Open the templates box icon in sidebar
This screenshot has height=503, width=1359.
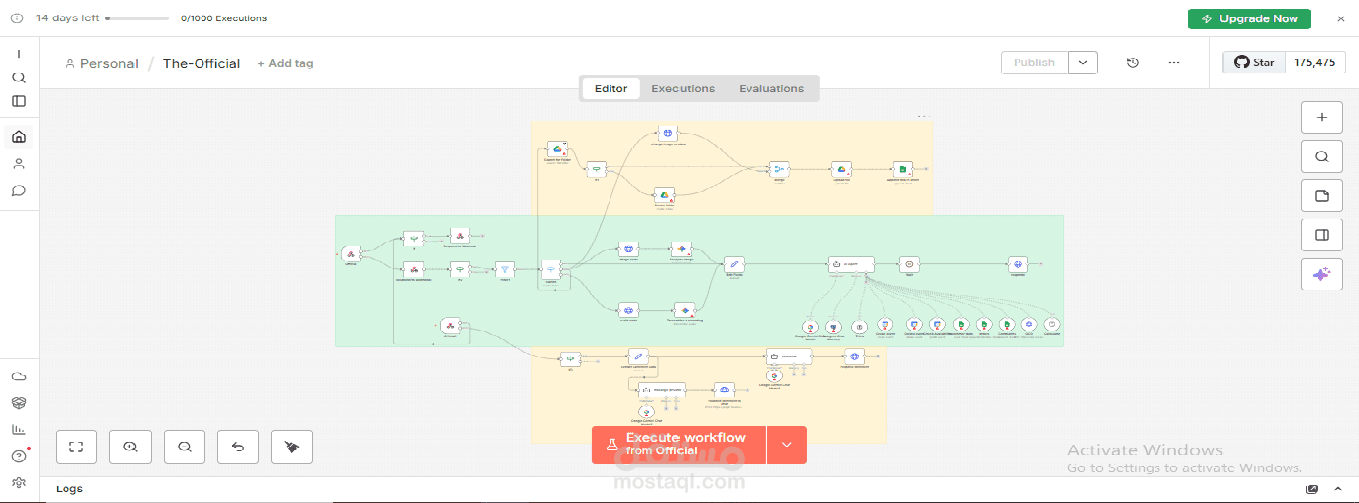click(19, 403)
